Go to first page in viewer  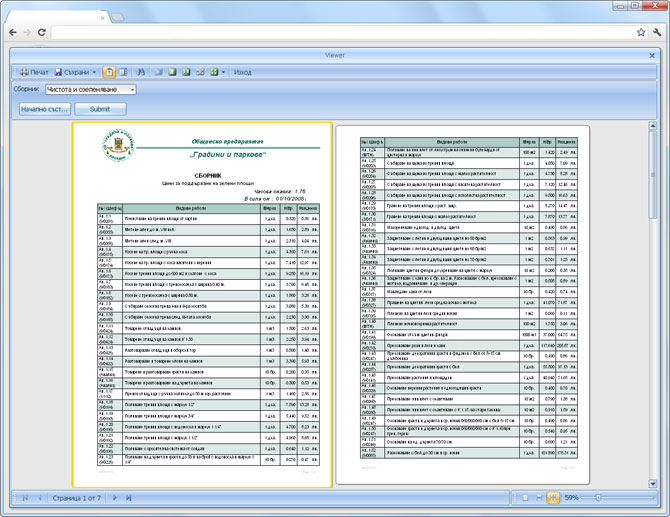[25, 498]
